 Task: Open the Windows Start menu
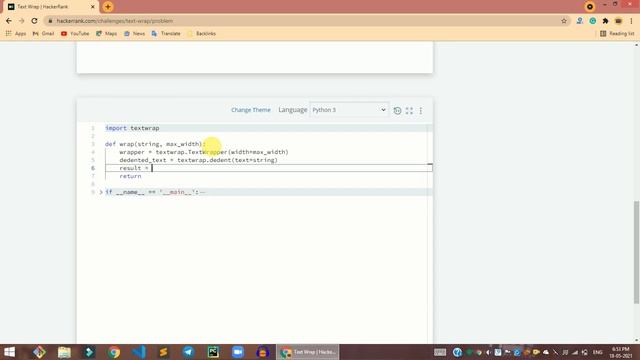[9, 352]
